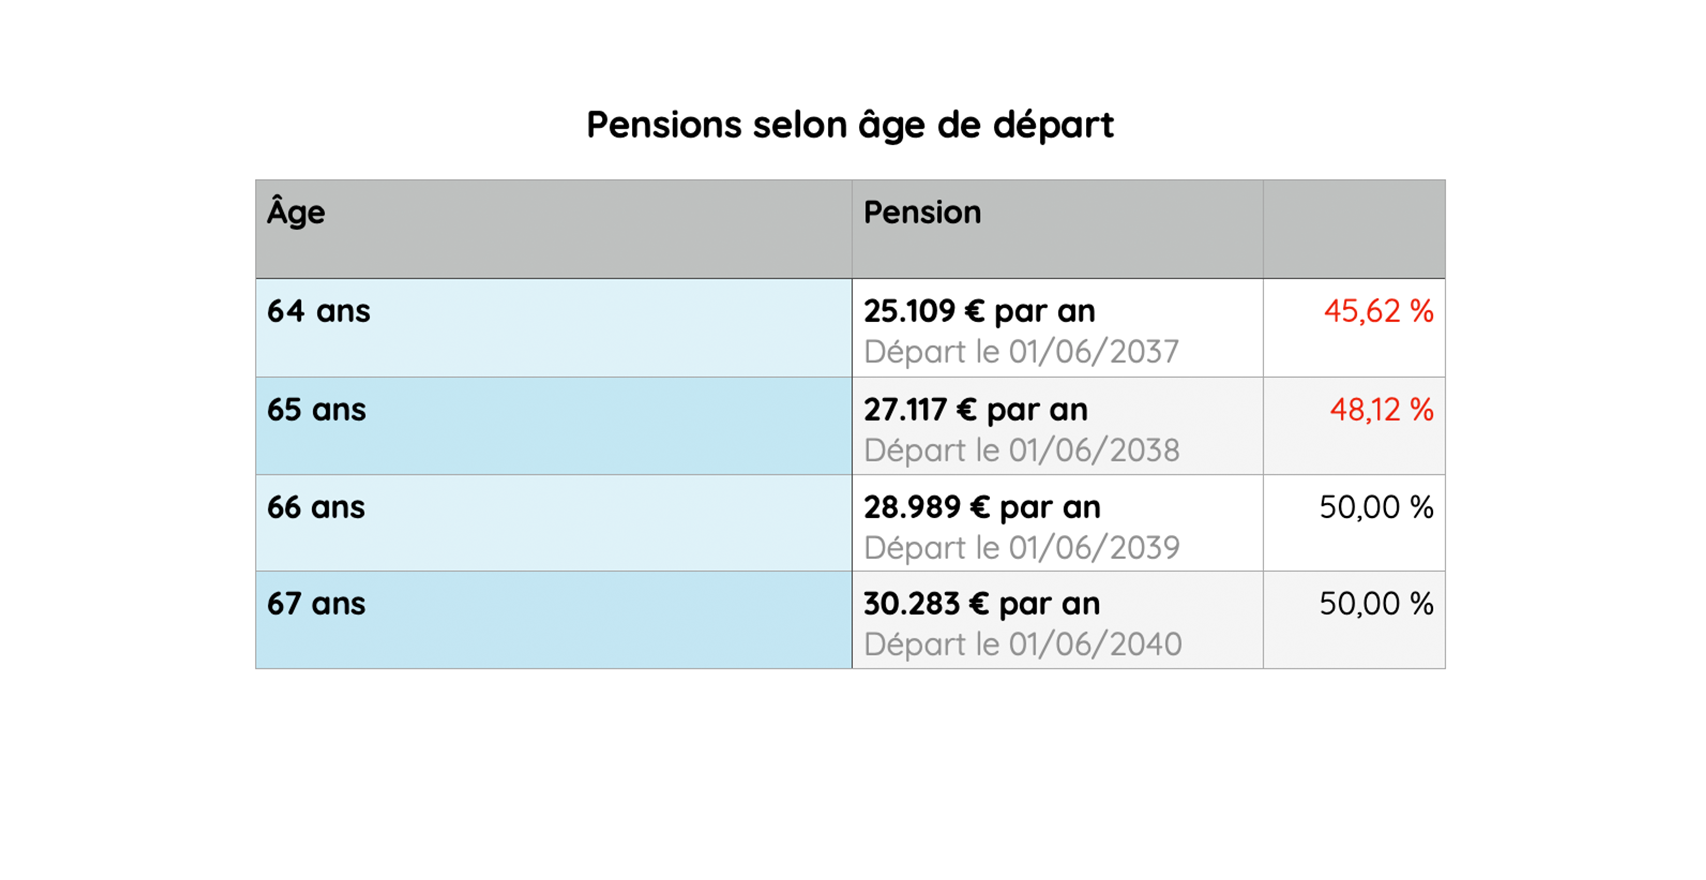Click the empty third column header
1706x880 pixels.
1354,229
